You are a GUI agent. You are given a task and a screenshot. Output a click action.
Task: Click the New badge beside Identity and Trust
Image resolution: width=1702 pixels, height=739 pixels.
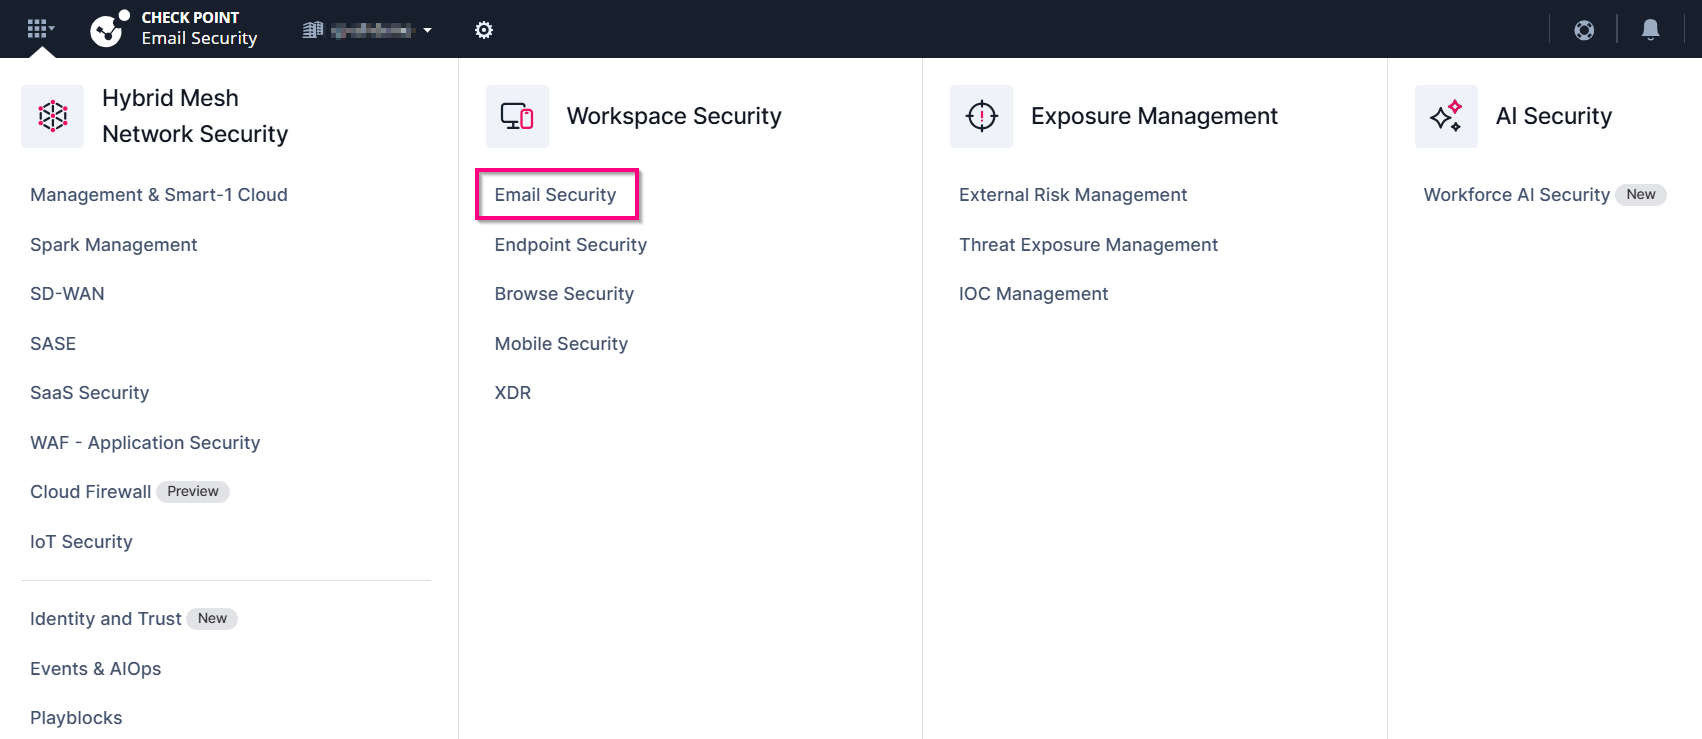pyautogui.click(x=212, y=619)
